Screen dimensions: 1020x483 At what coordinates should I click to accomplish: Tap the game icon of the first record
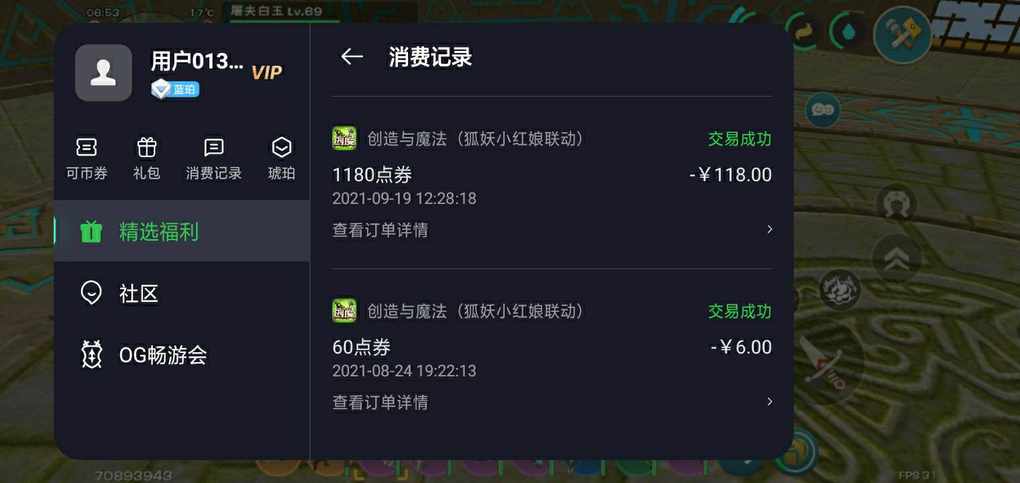(x=344, y=138)
